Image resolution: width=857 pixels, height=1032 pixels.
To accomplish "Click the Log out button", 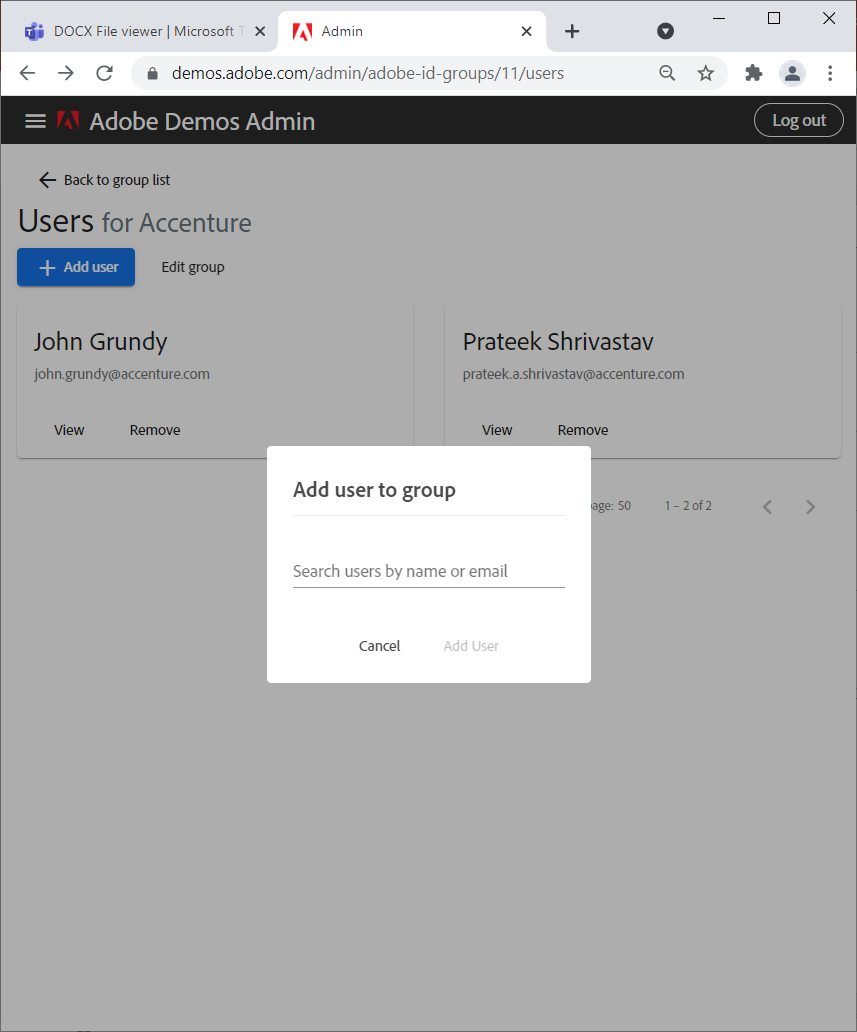I will [798, 120].
